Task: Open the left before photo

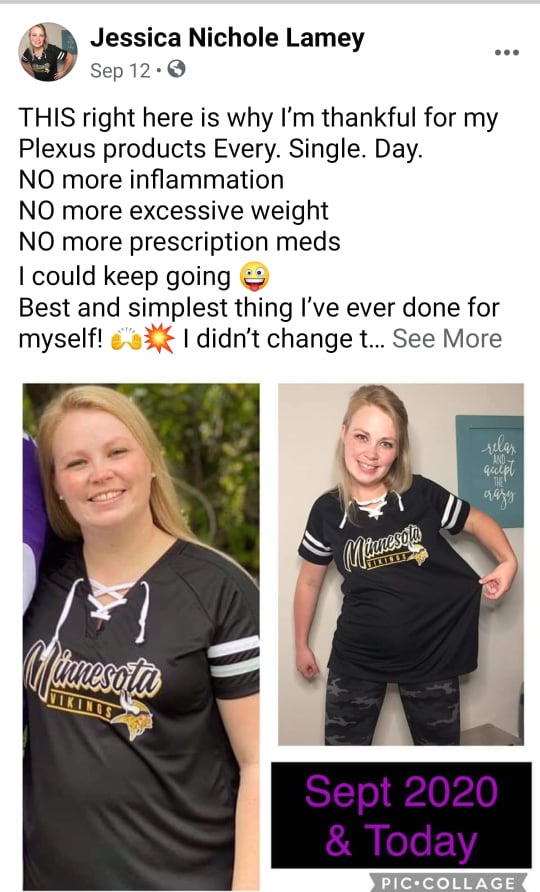Action: coord(141,637)
